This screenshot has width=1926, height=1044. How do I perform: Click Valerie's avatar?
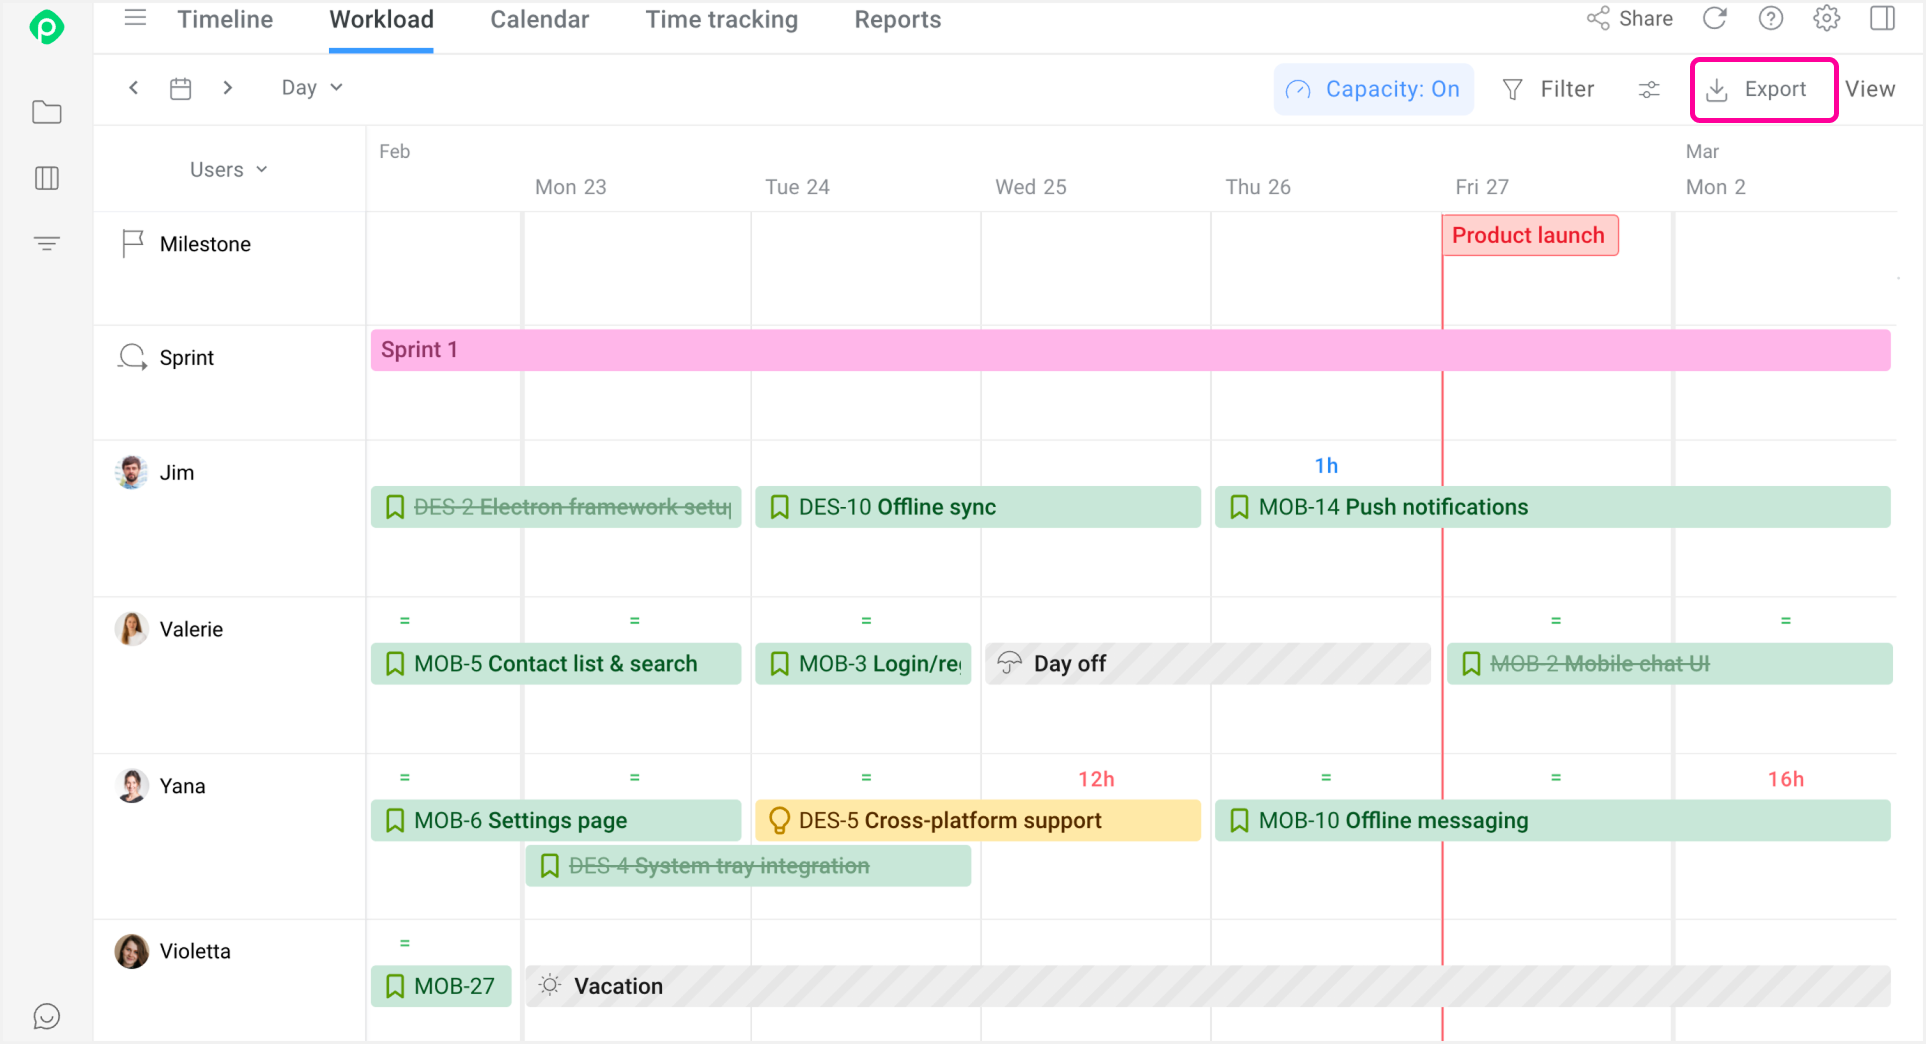click(x=131, y=629)
